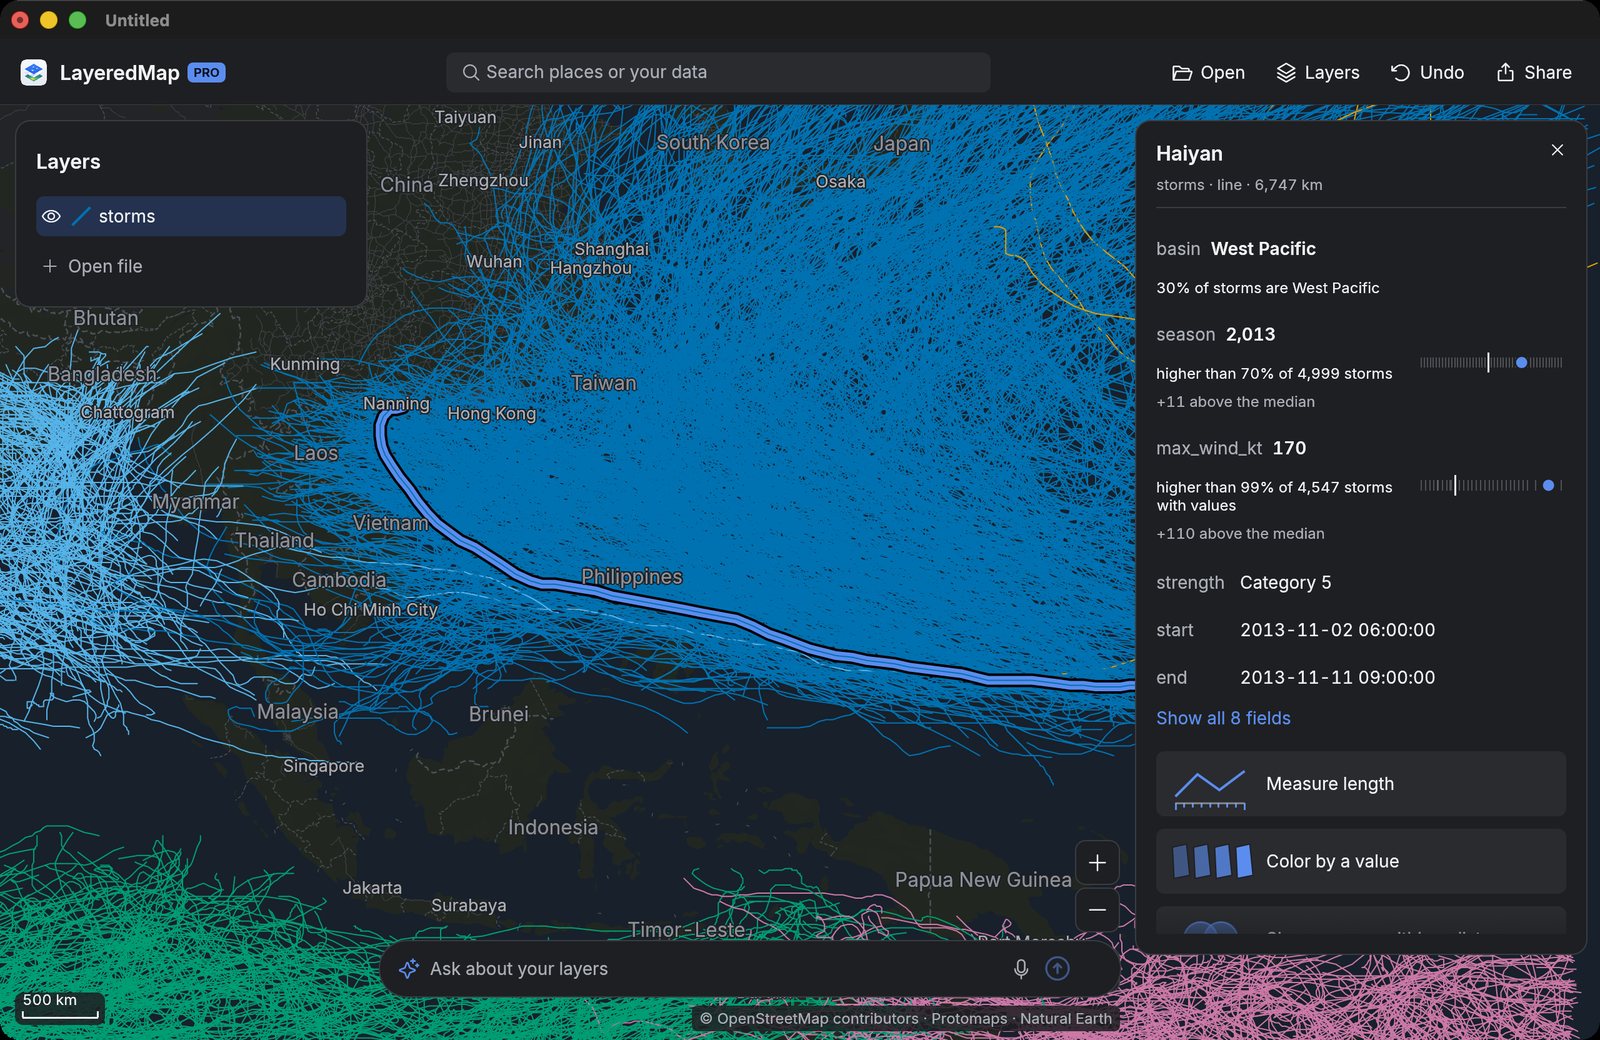The width and height of the screenshot is (1600, 1040).
Task: Click the OpenStreetMap contributors attribution
Action: [808, 1018]
